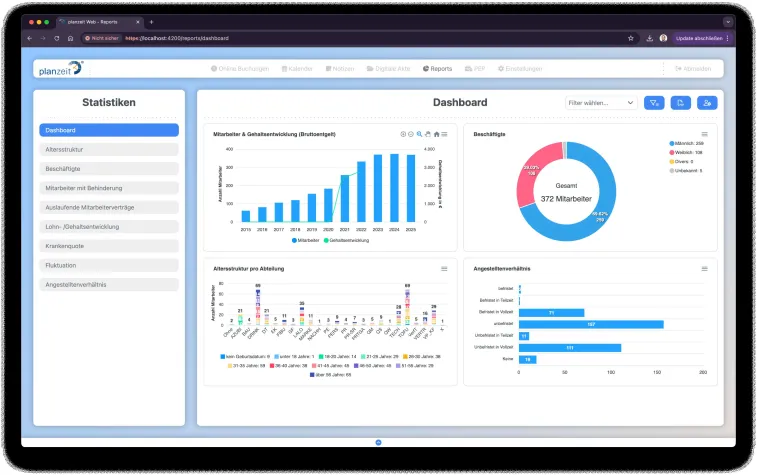Open the Angestelltenverhältnis chart menu
Screen dimensions: 757x475
[x=704, y=269]
